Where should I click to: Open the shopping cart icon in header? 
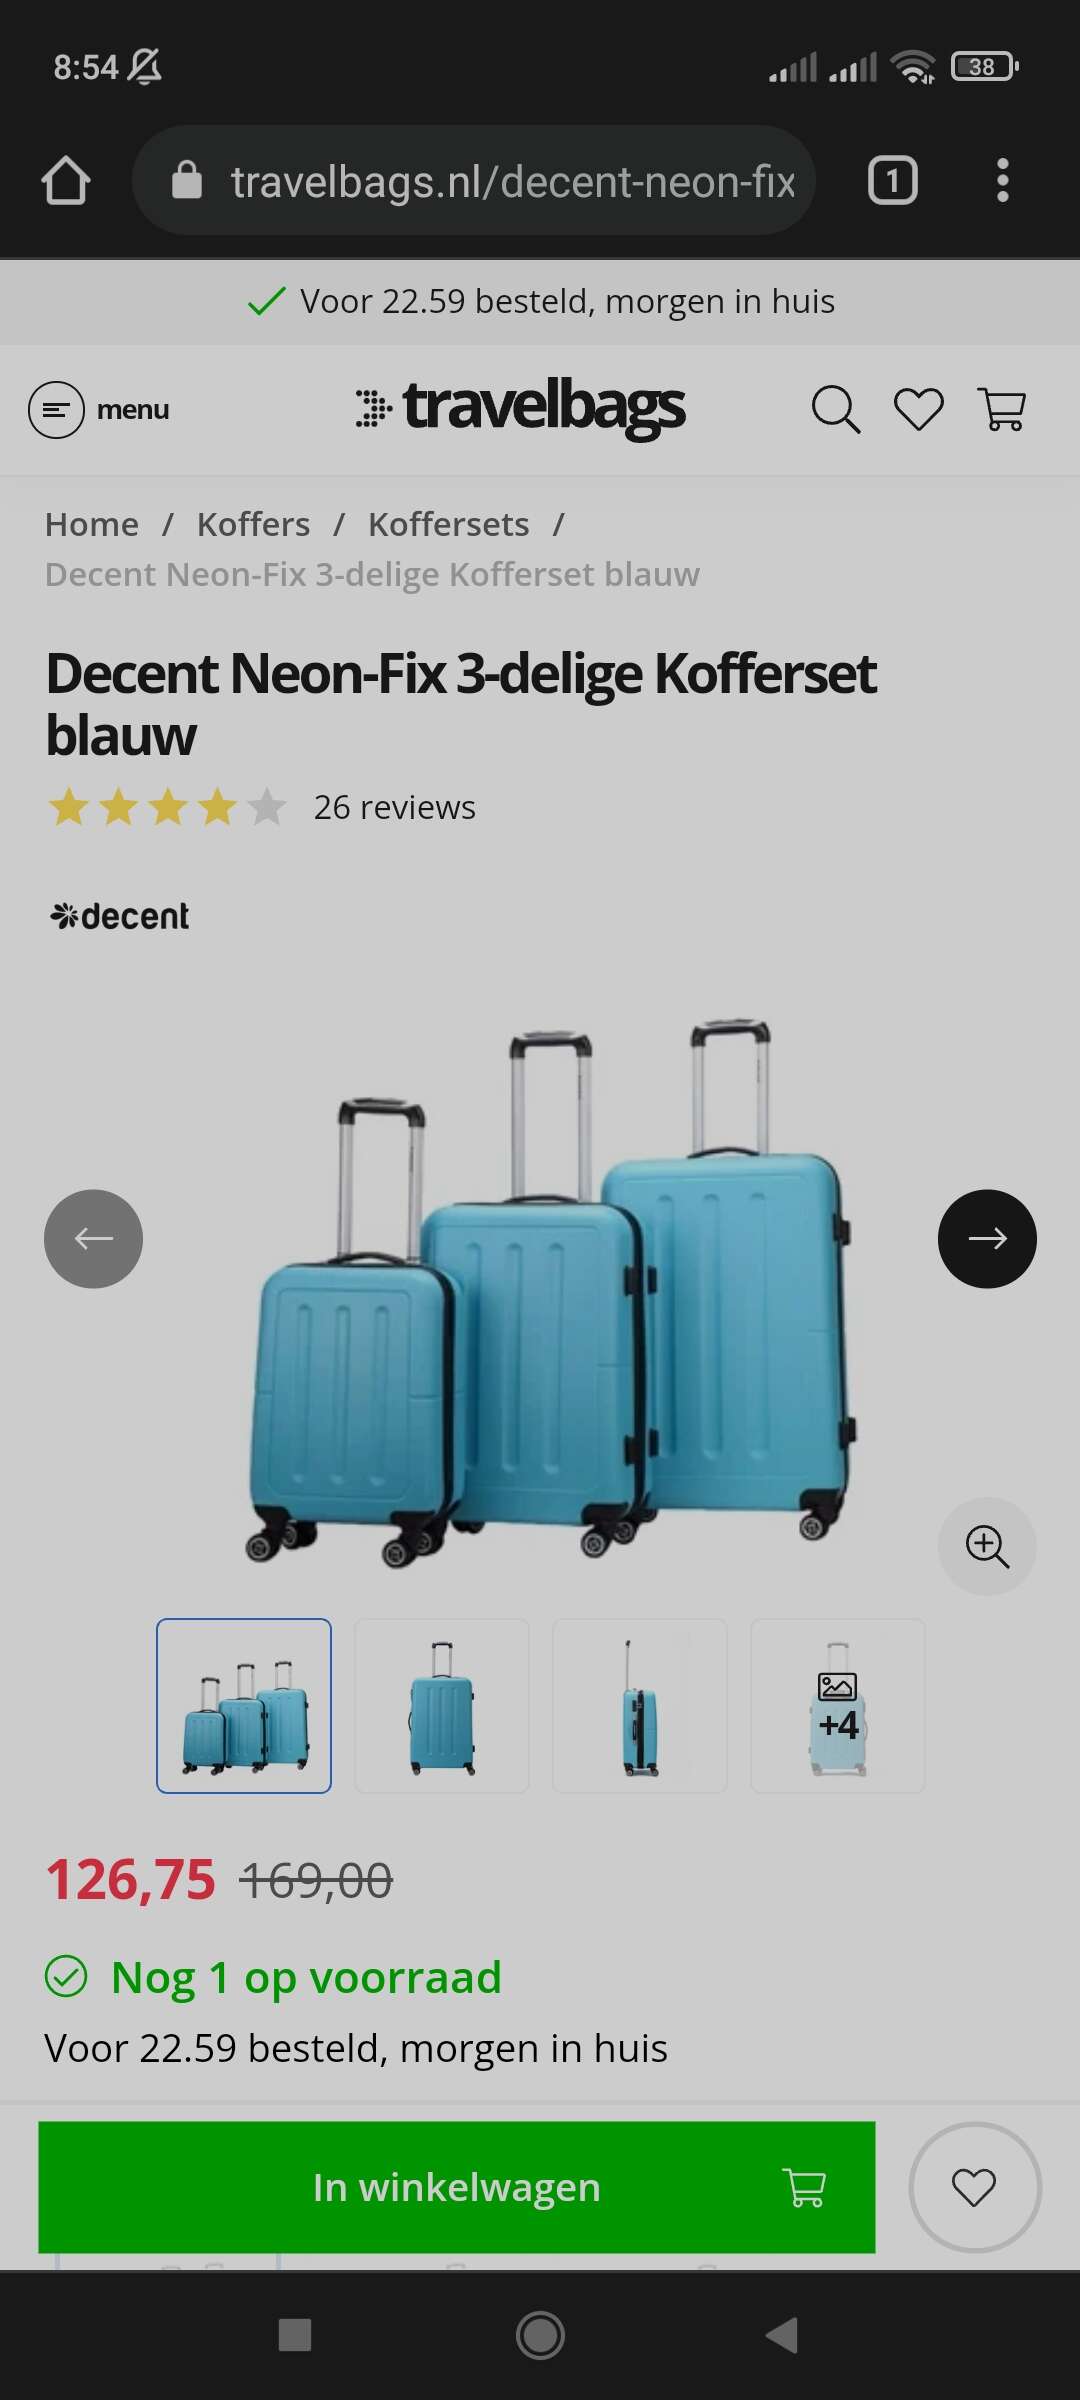pos(1001,410)
